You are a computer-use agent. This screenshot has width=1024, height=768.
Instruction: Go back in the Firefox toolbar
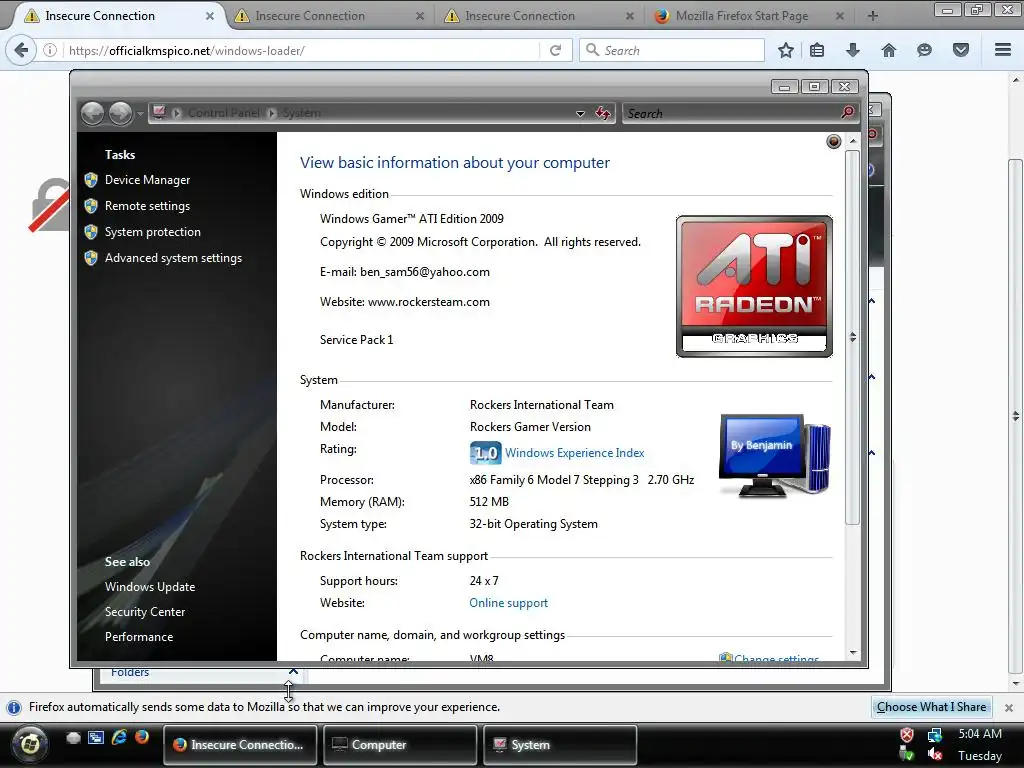21,50
